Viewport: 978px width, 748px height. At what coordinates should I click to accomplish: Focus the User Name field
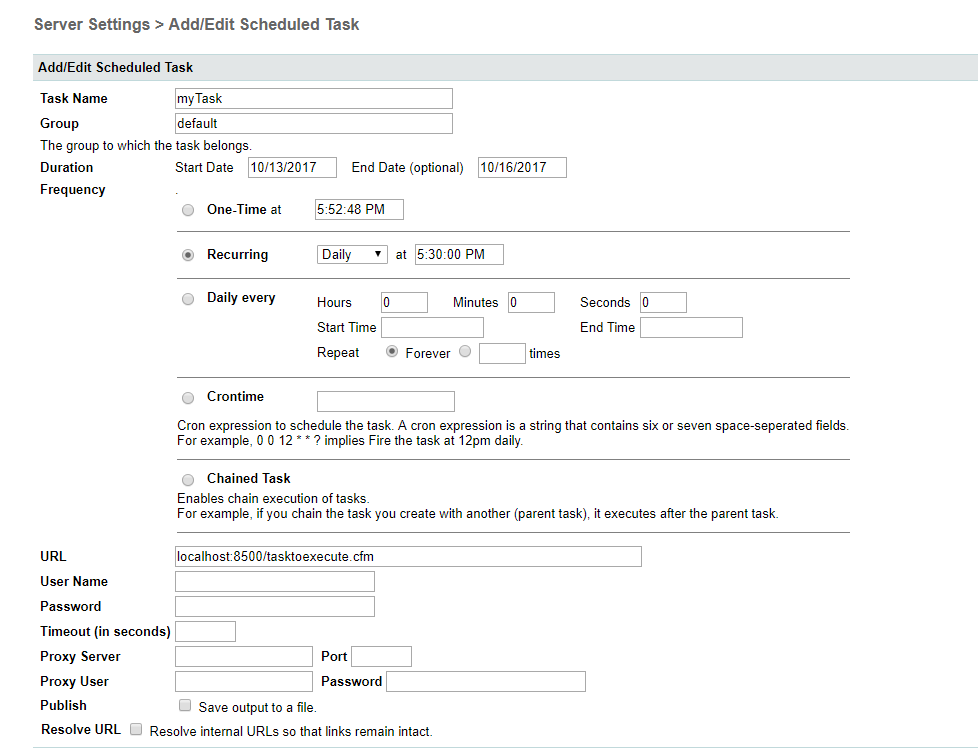(x=274, y=581)
